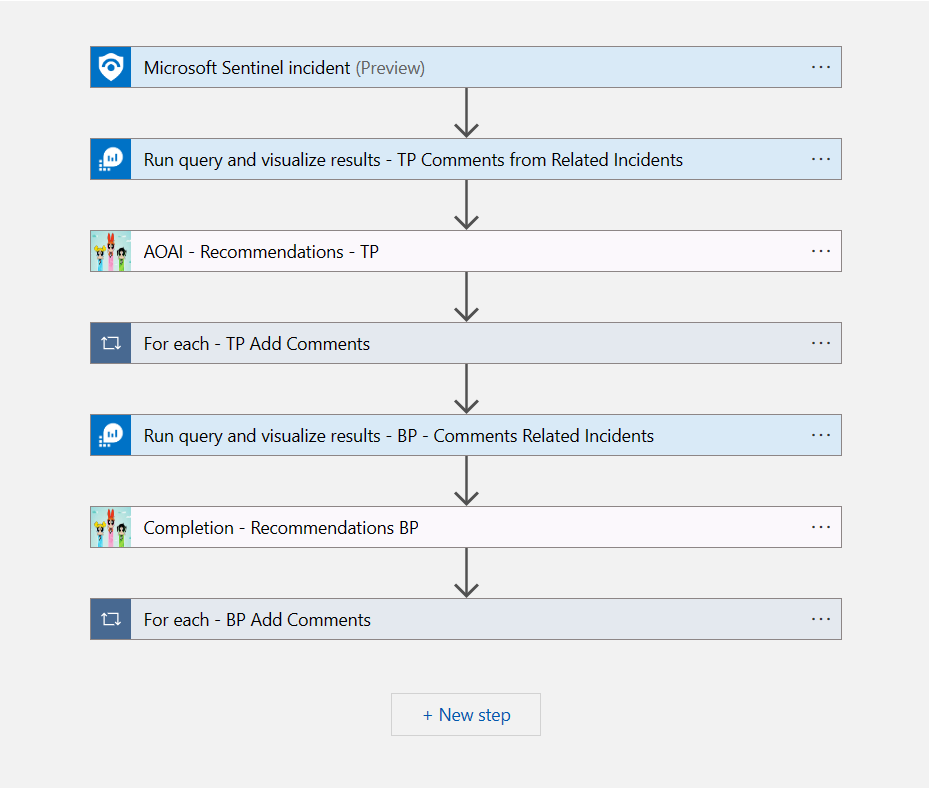The width and height of the screenshot is (929, 788).
Task: Open ellipsis menu for For each TP step
Action: 821,343
